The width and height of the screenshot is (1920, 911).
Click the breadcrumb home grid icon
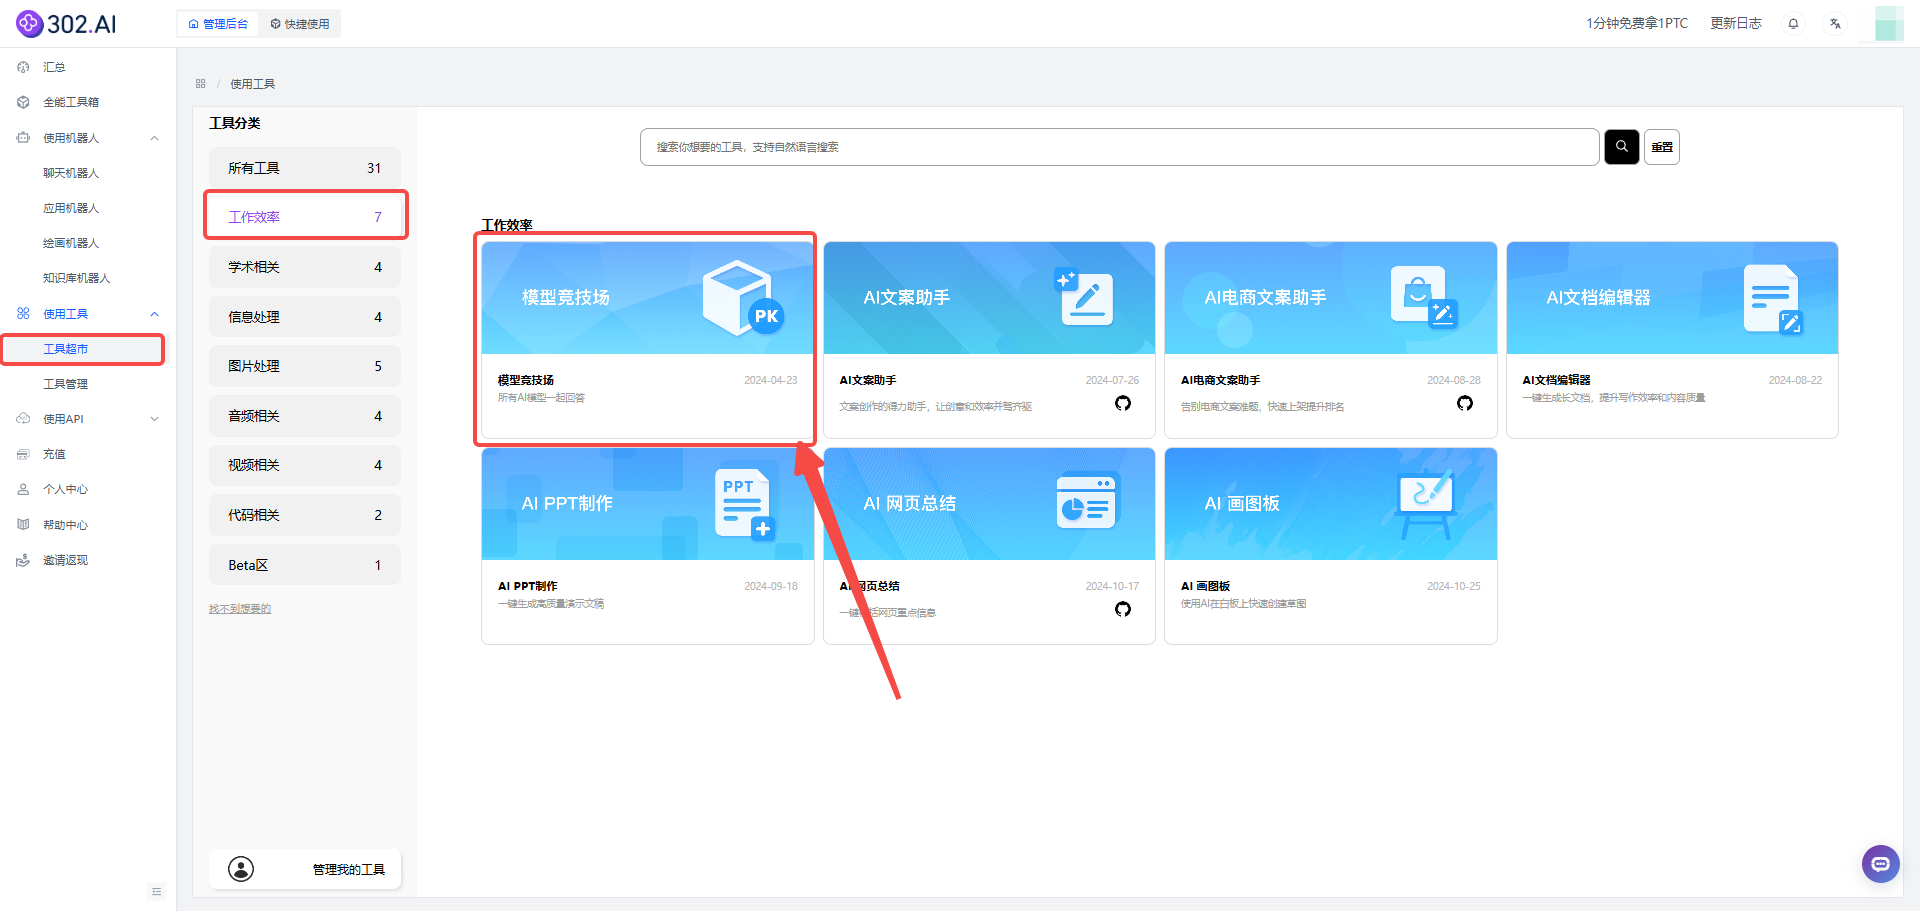[200, 84]
